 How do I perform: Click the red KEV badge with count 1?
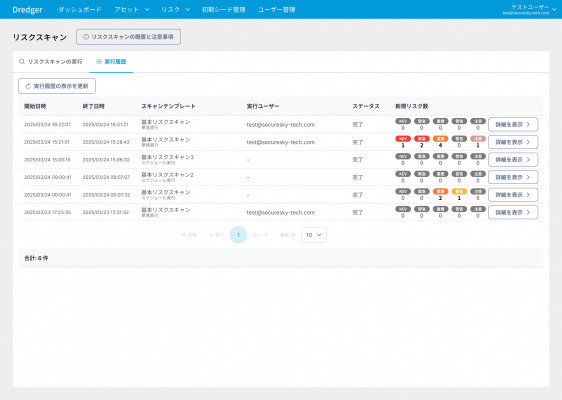click(403, 139)
